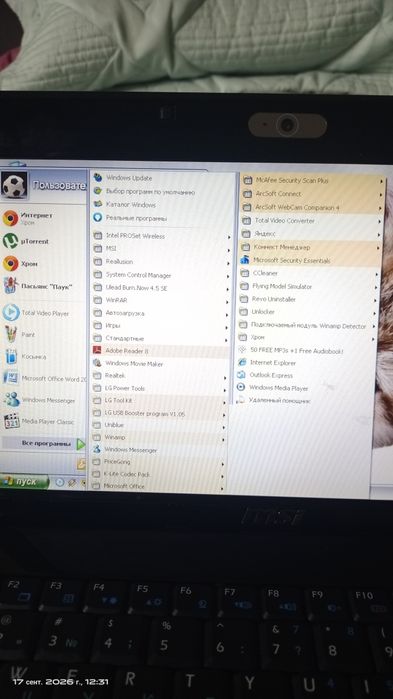Screen dimensions: 393x699
Task: Open the Total Video Converter folder
Action: click(x=311, y=221)
